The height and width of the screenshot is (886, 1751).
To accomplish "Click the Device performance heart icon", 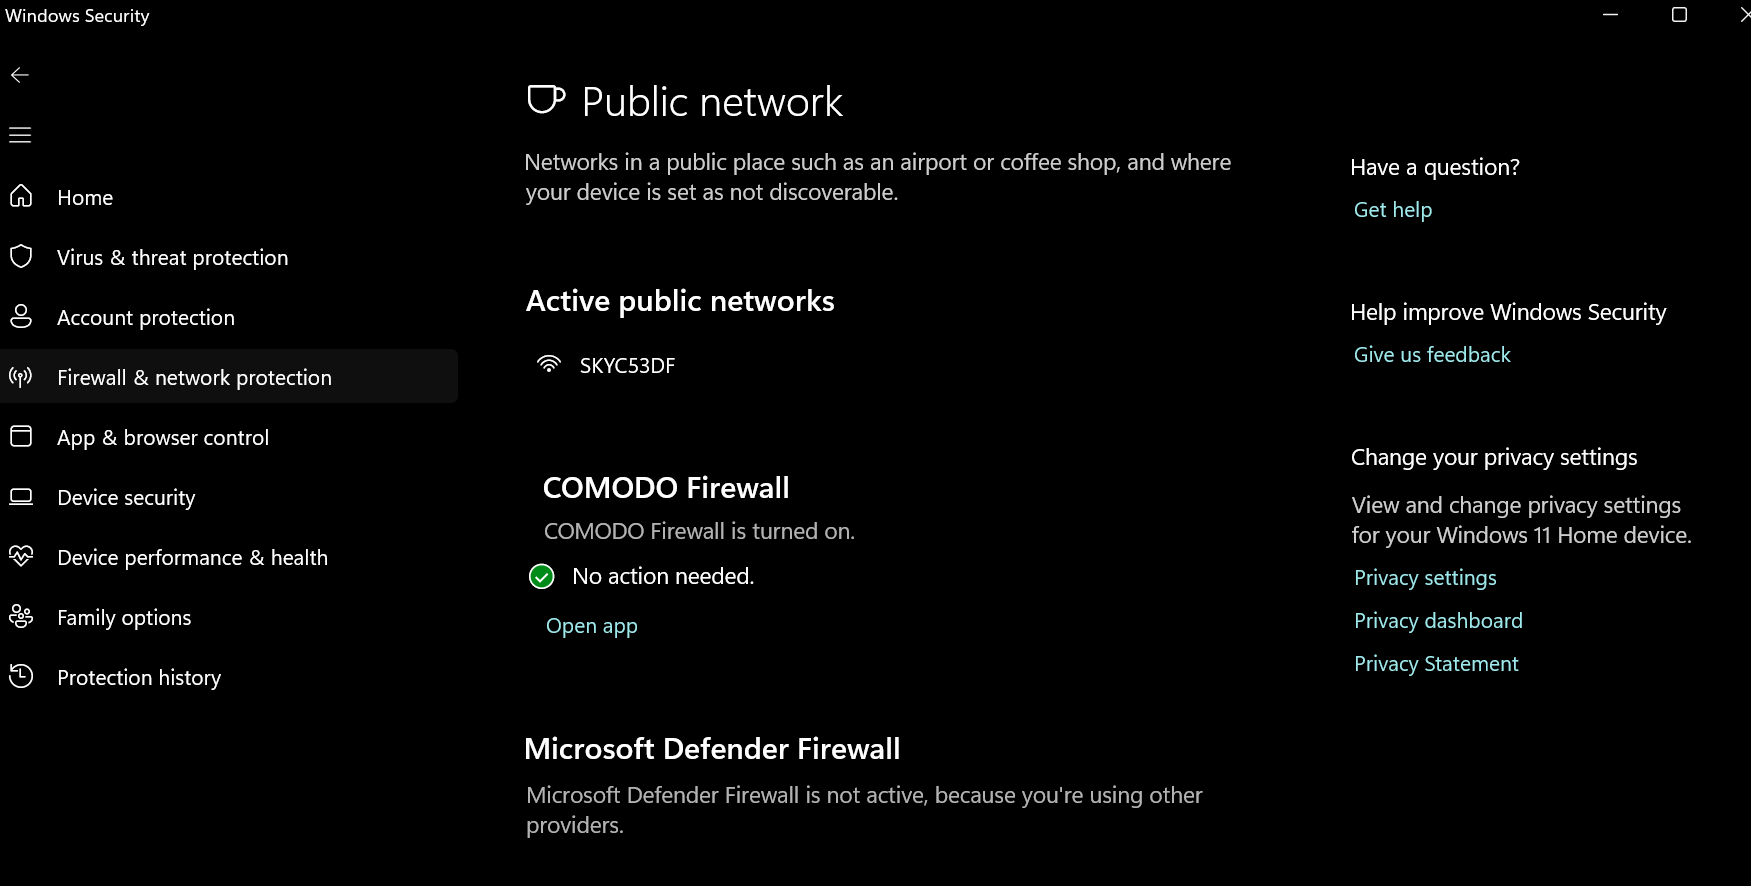I will coord(21,556).
